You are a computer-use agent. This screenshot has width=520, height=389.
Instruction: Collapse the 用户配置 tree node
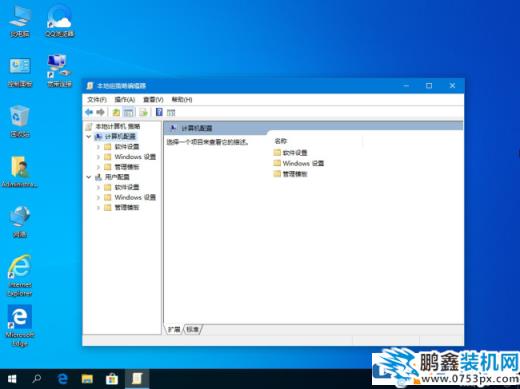coord(89,177)
